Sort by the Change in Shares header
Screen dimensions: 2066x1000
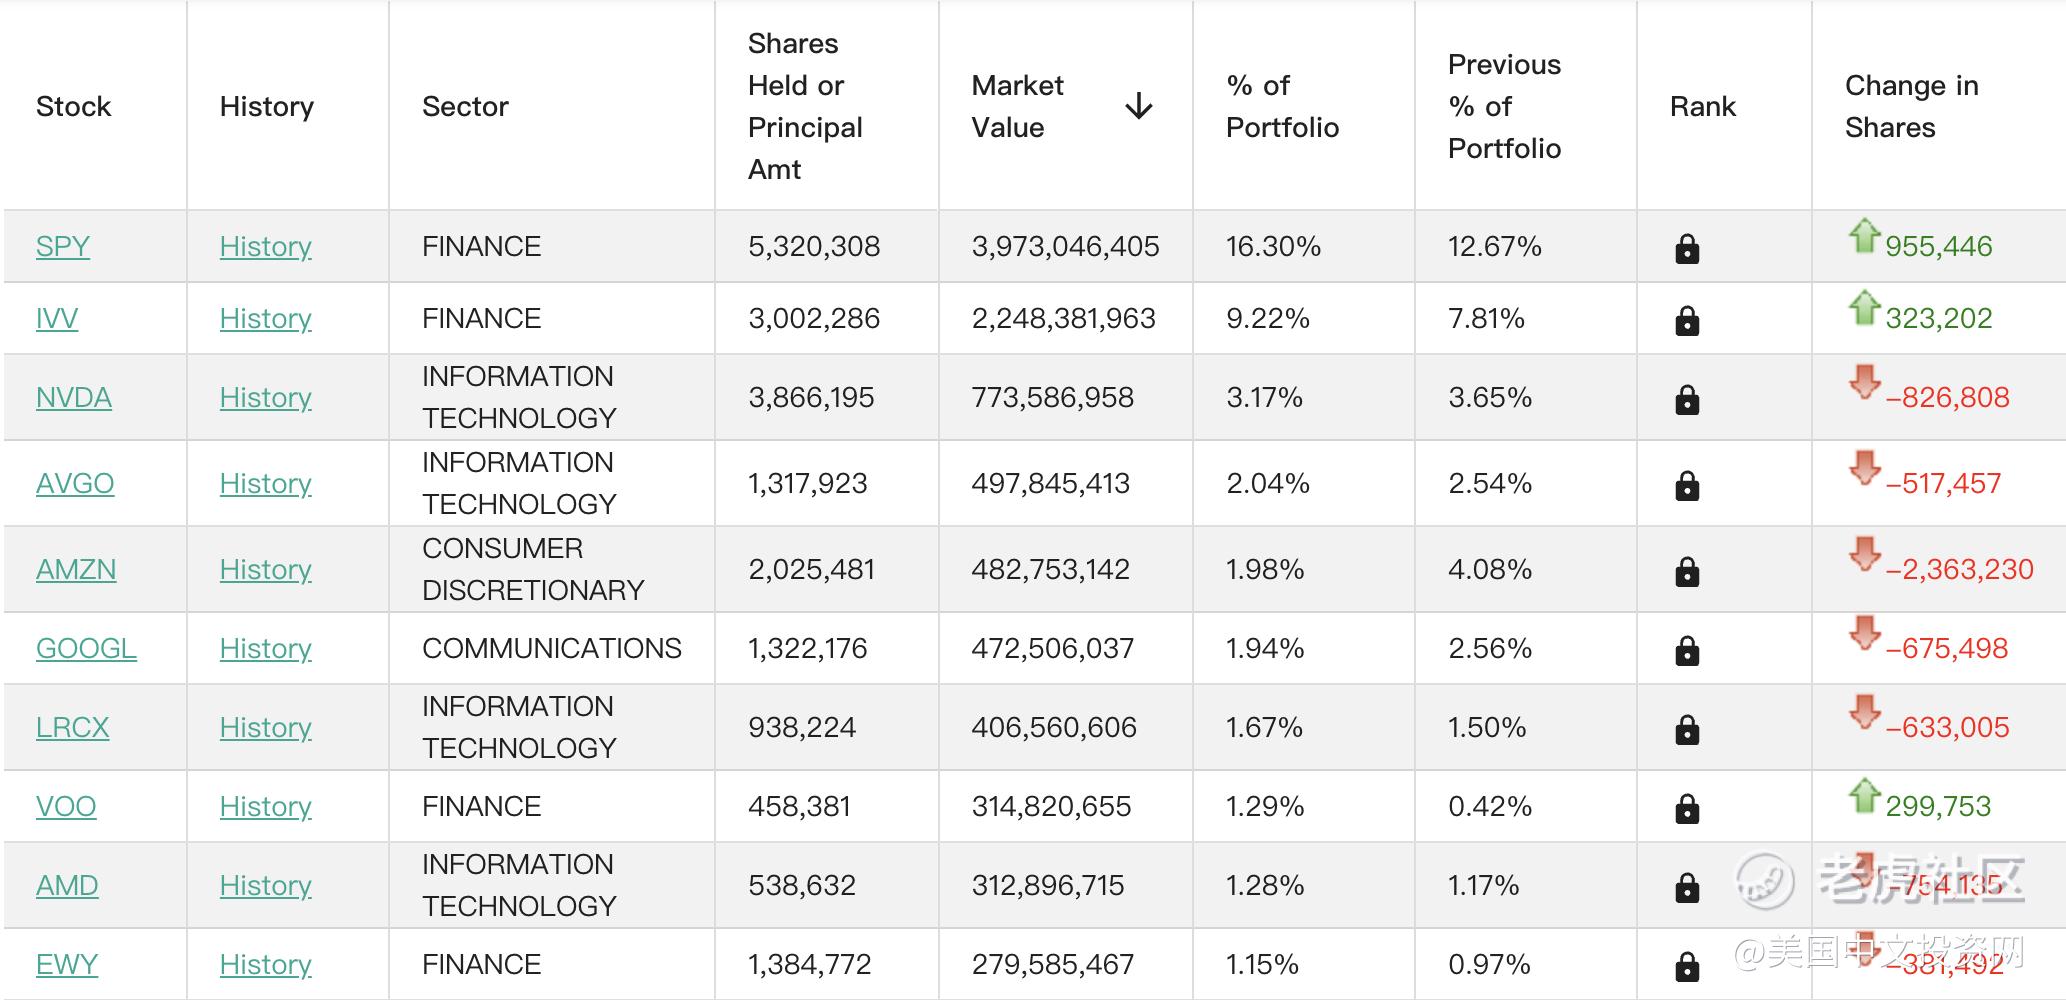[1911, 106]
